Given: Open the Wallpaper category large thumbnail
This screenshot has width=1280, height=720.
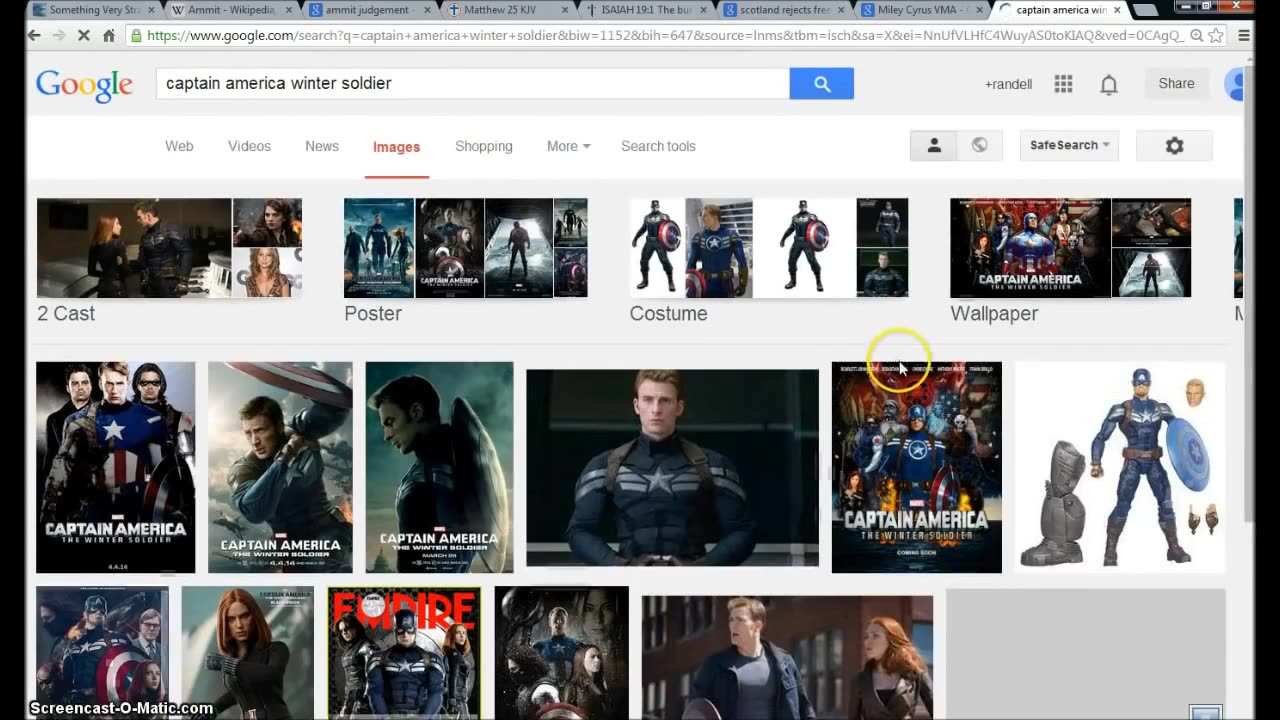Looking at the screenshot, I should pos(1030,248).
